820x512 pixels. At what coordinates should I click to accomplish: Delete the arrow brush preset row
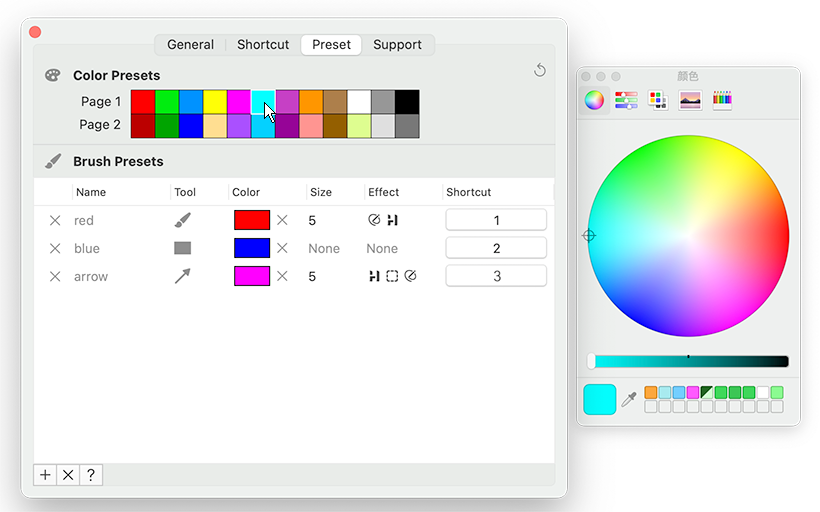(x=55, y=276)
